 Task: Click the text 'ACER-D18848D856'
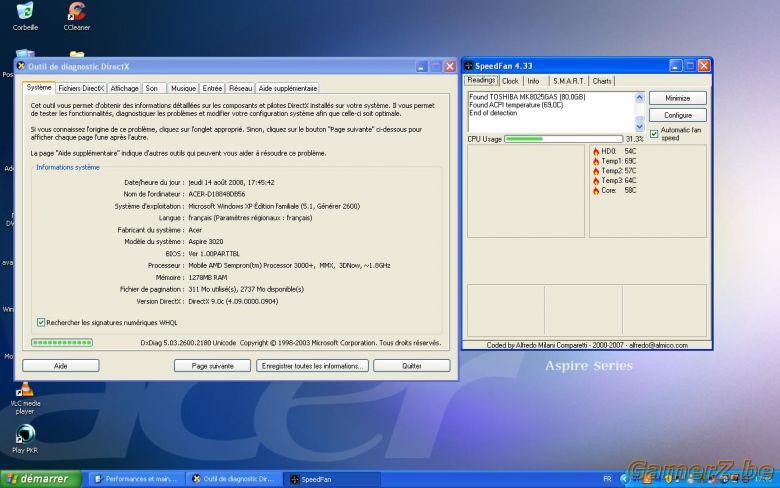[x=216, y=194]
